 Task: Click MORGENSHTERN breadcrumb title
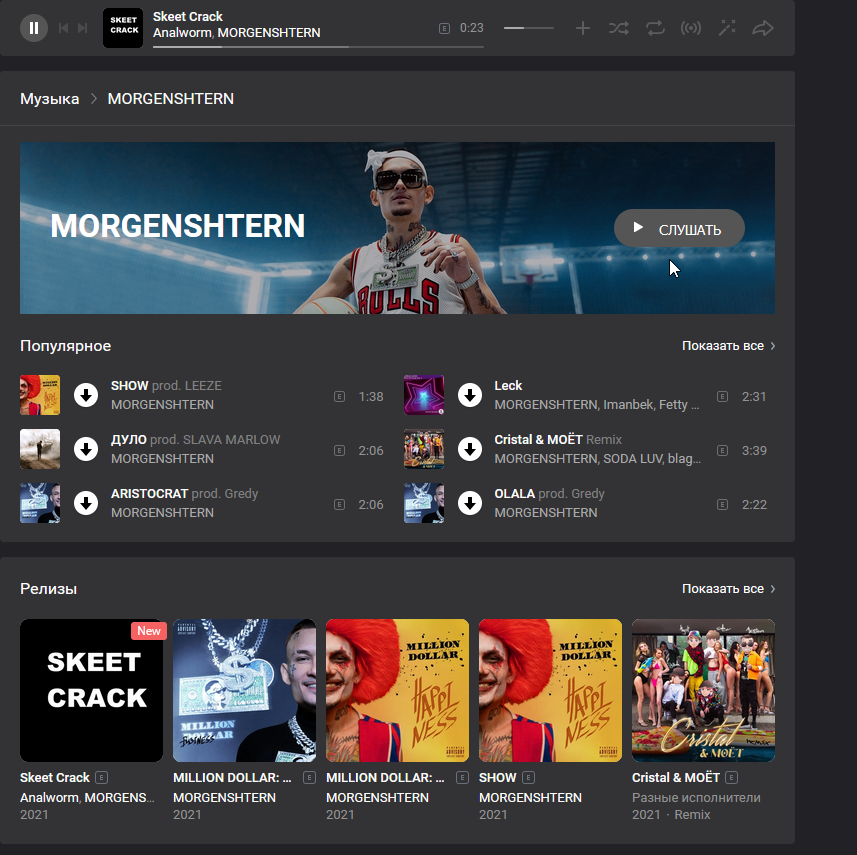coord(171,99)
